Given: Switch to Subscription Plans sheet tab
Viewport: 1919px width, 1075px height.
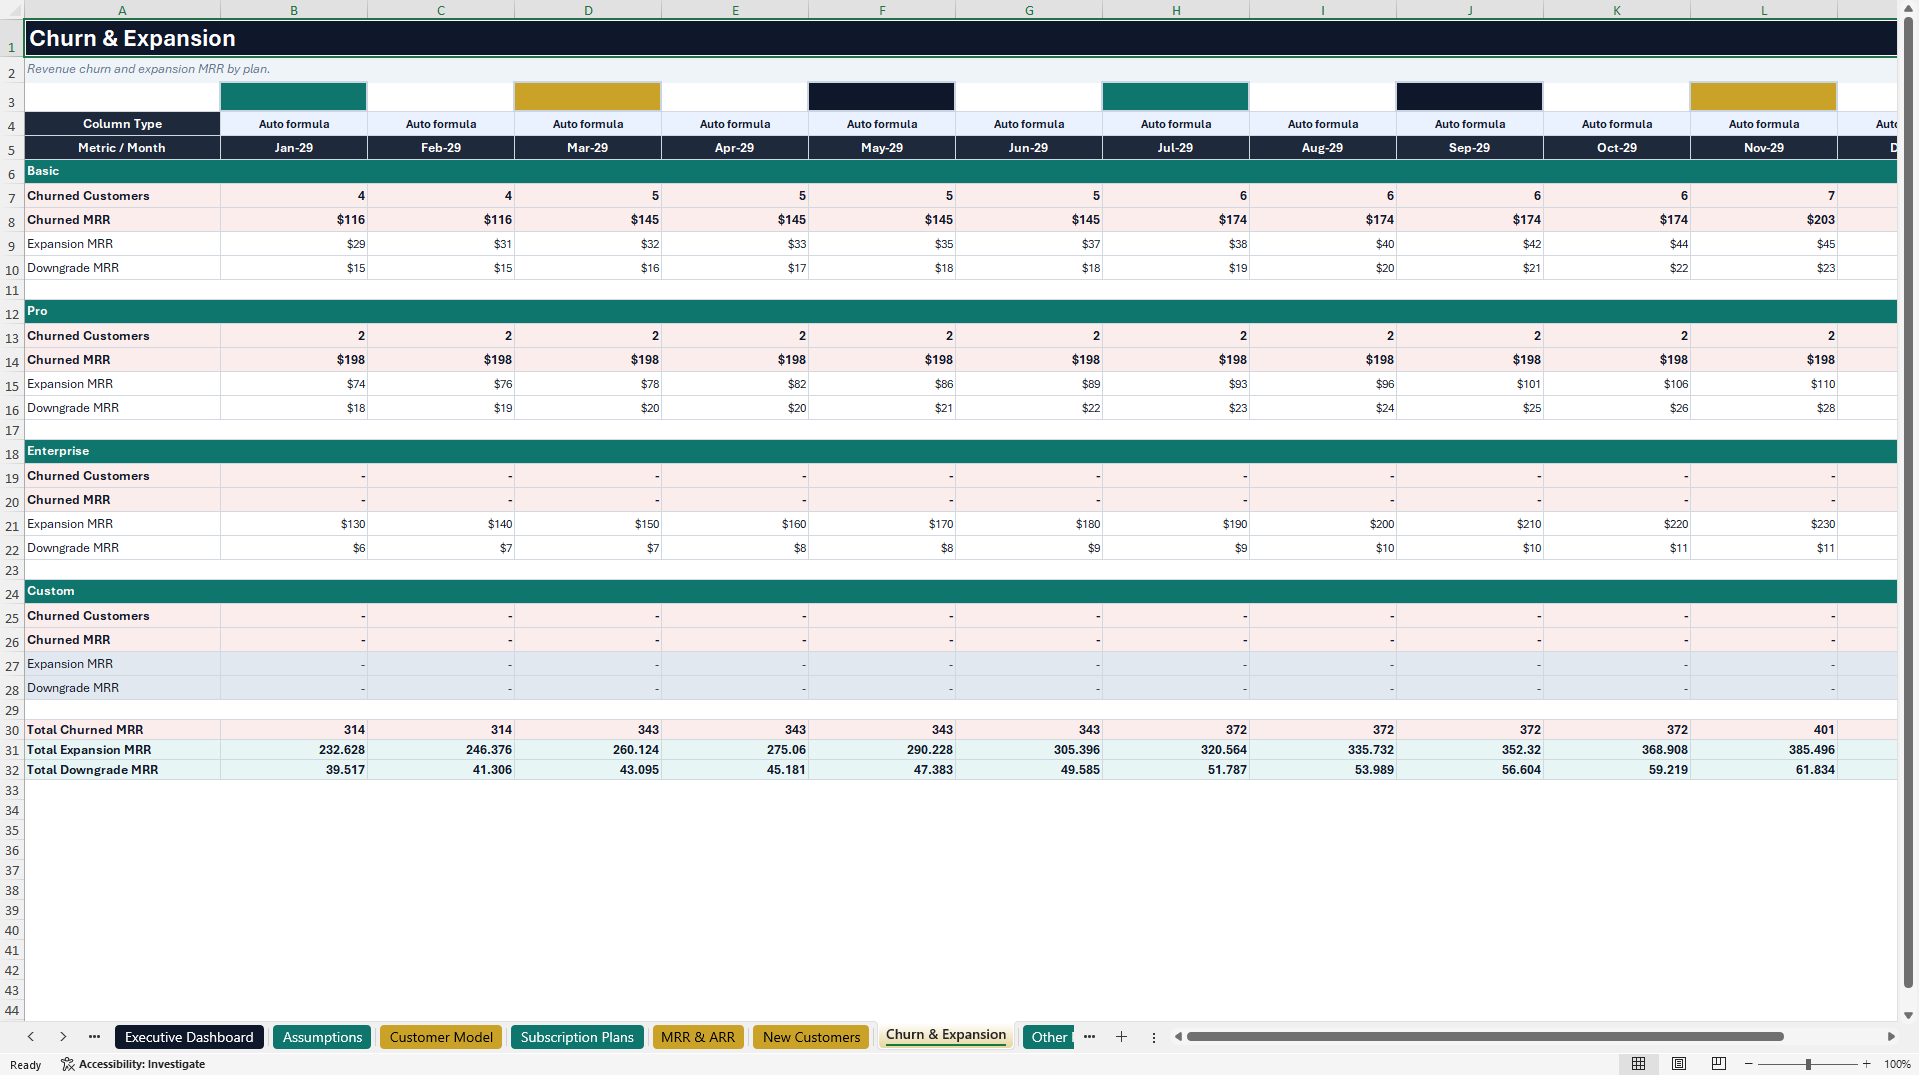Looking at the screenshot, I should (577, 1037).
